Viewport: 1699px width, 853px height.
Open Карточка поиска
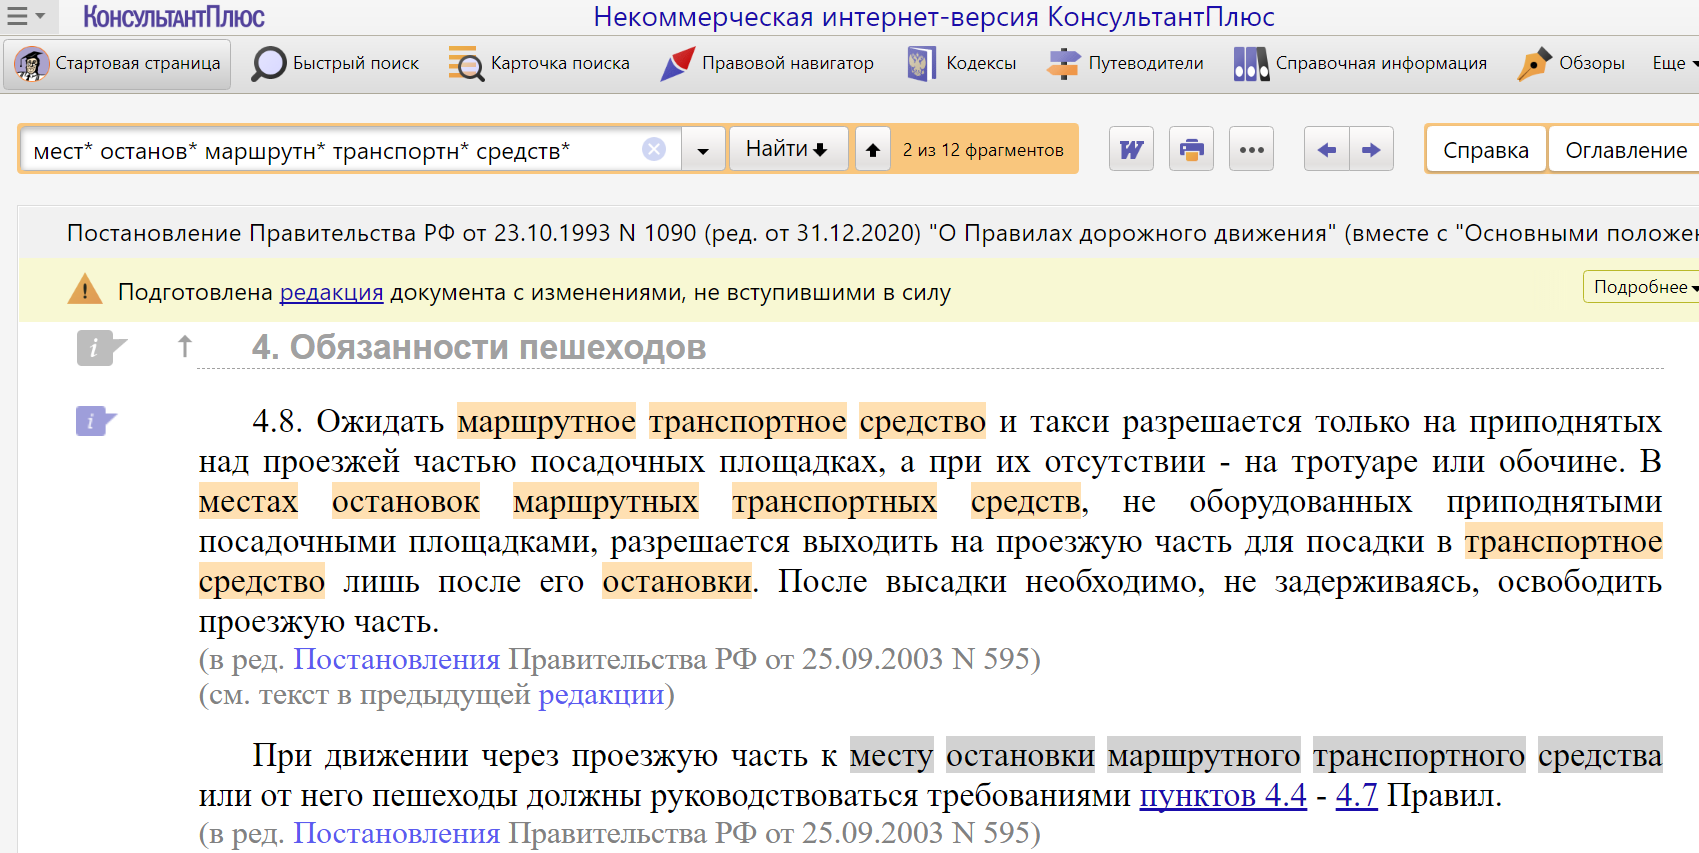[539, 64]
